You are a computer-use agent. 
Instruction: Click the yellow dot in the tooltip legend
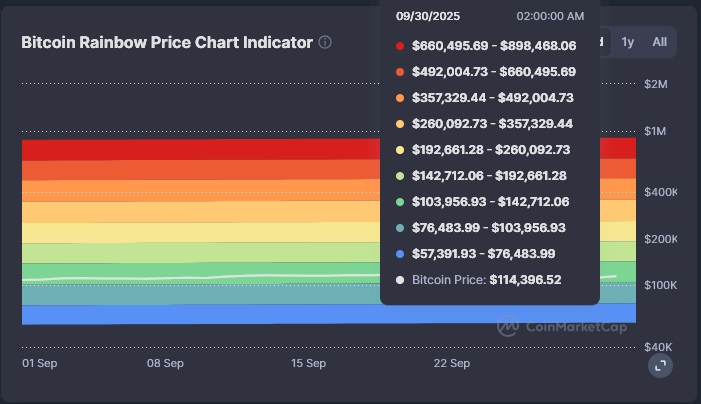400,150
